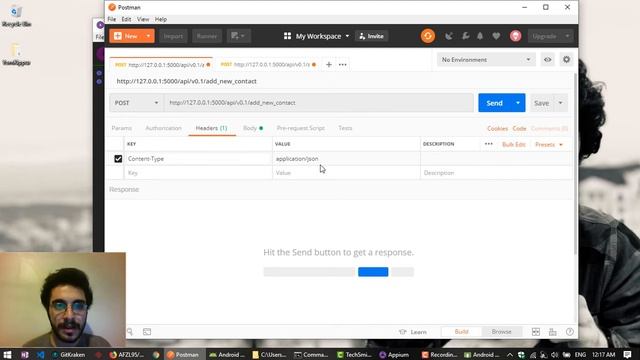Click the empty Value input field

click(x=346, y=173)
